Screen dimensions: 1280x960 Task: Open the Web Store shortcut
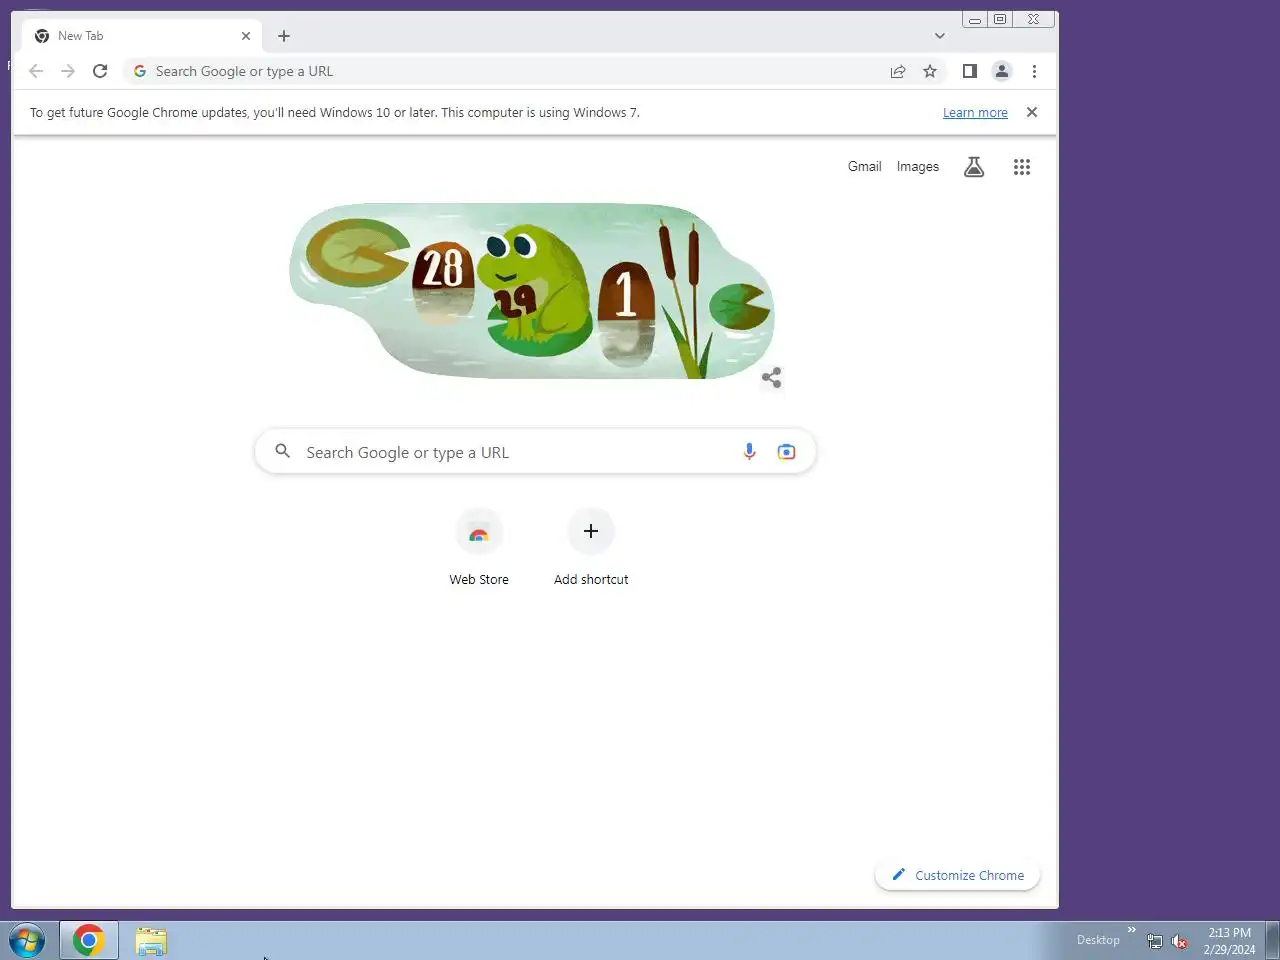(479, 549)
